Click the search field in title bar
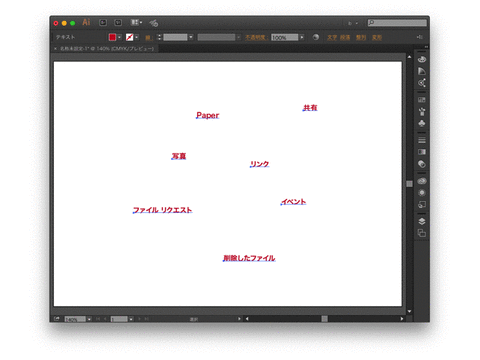The width and height of the screenshot is (480, 360). 397,23
